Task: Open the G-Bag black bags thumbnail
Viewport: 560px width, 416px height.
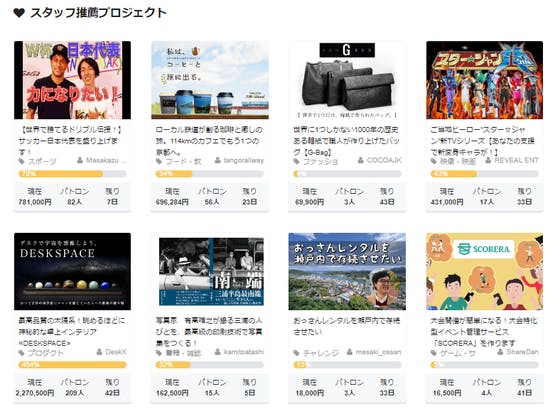Action: (x=347, y=80)
